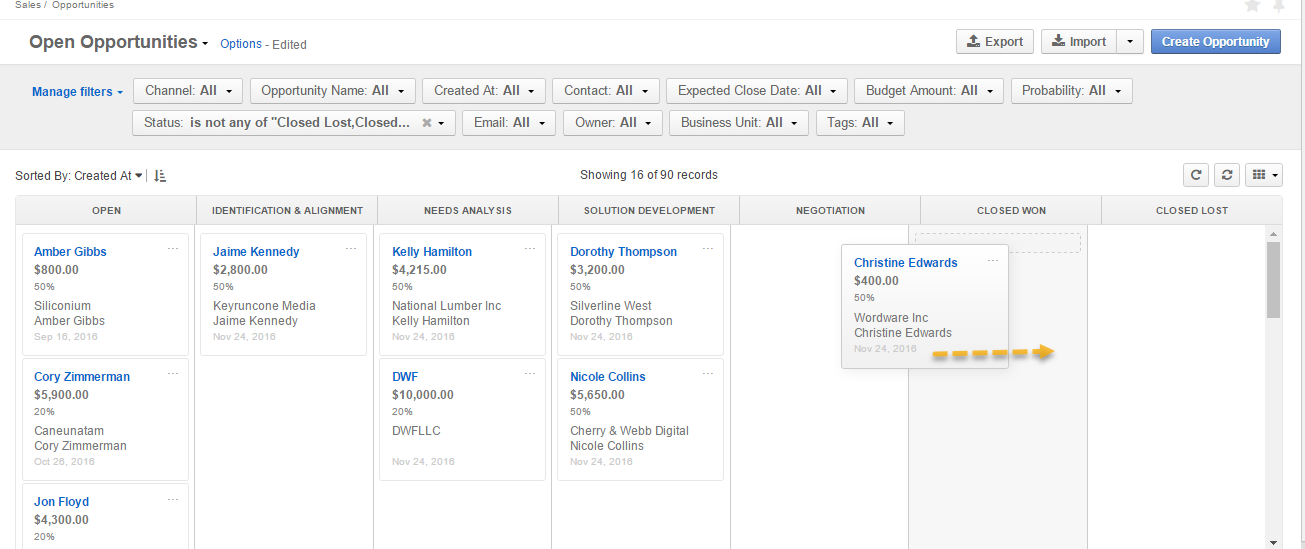This screenshot has height=549, width=1305.
Task: Click 'Showing 16 of 90 records' text
Action: click(649, 175)
